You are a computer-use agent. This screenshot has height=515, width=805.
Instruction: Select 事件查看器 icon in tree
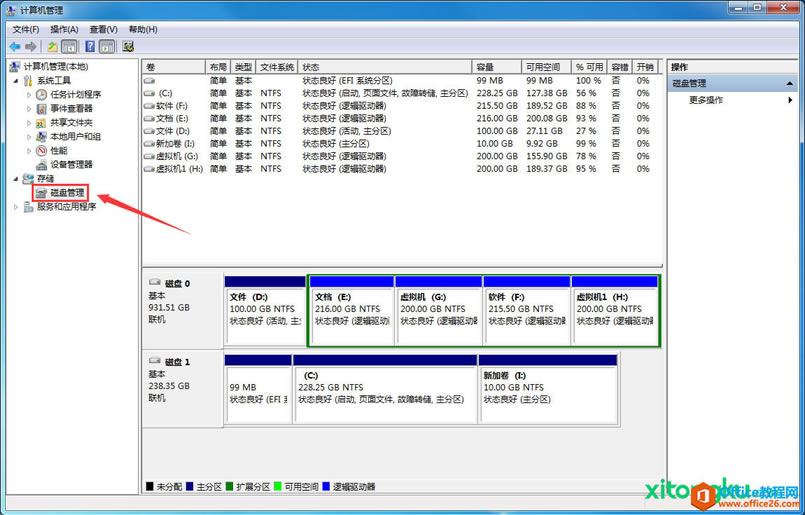pos(42,108)
